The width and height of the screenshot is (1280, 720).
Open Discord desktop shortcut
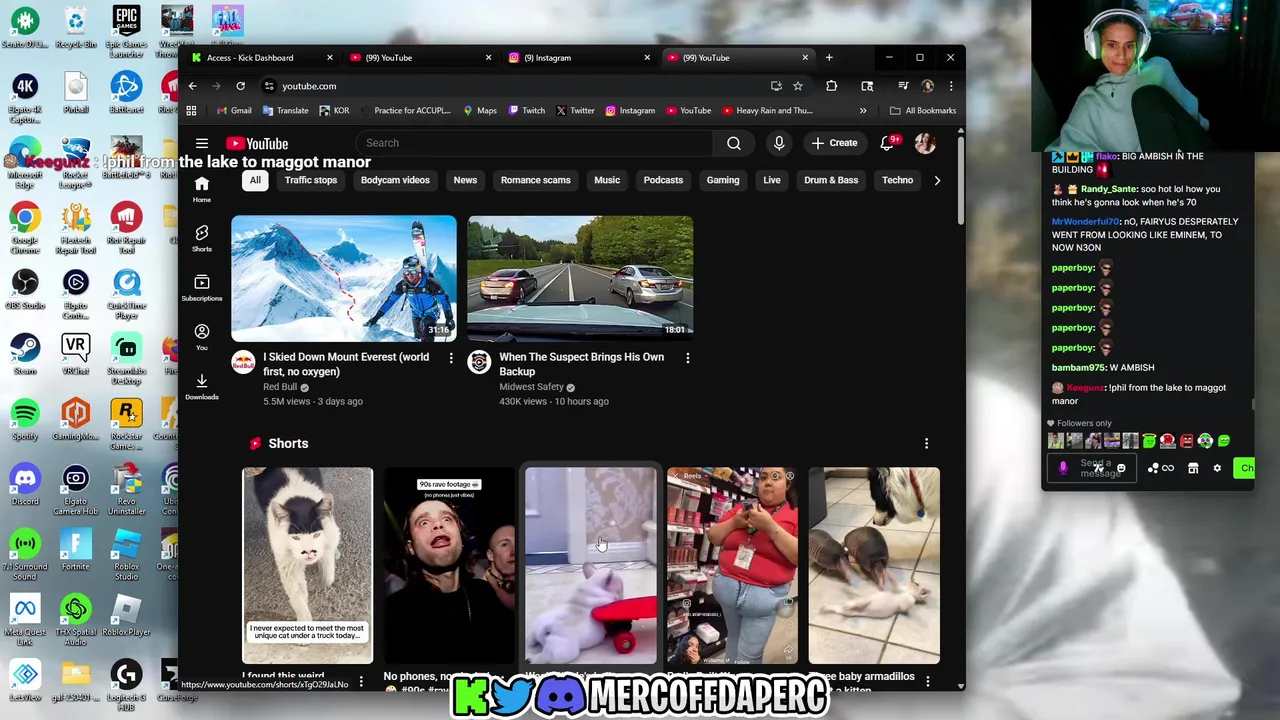coord(25,483)
